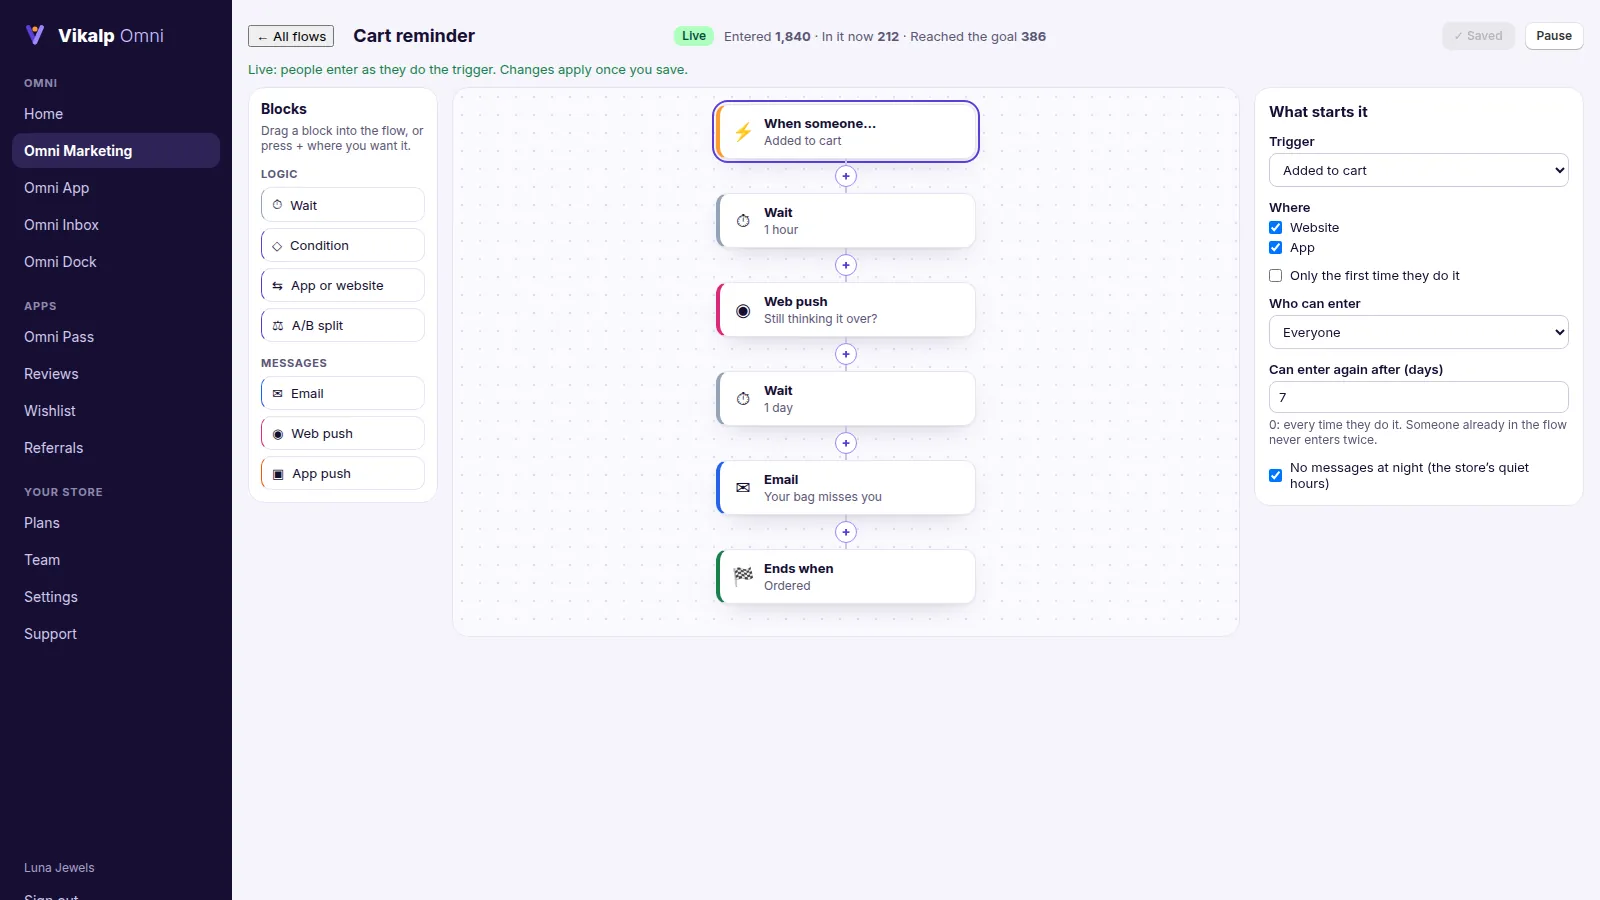Click the checkered flag icon on Ends when
The height and width of the screenshot is (900, 1600).
coord(743,576)
